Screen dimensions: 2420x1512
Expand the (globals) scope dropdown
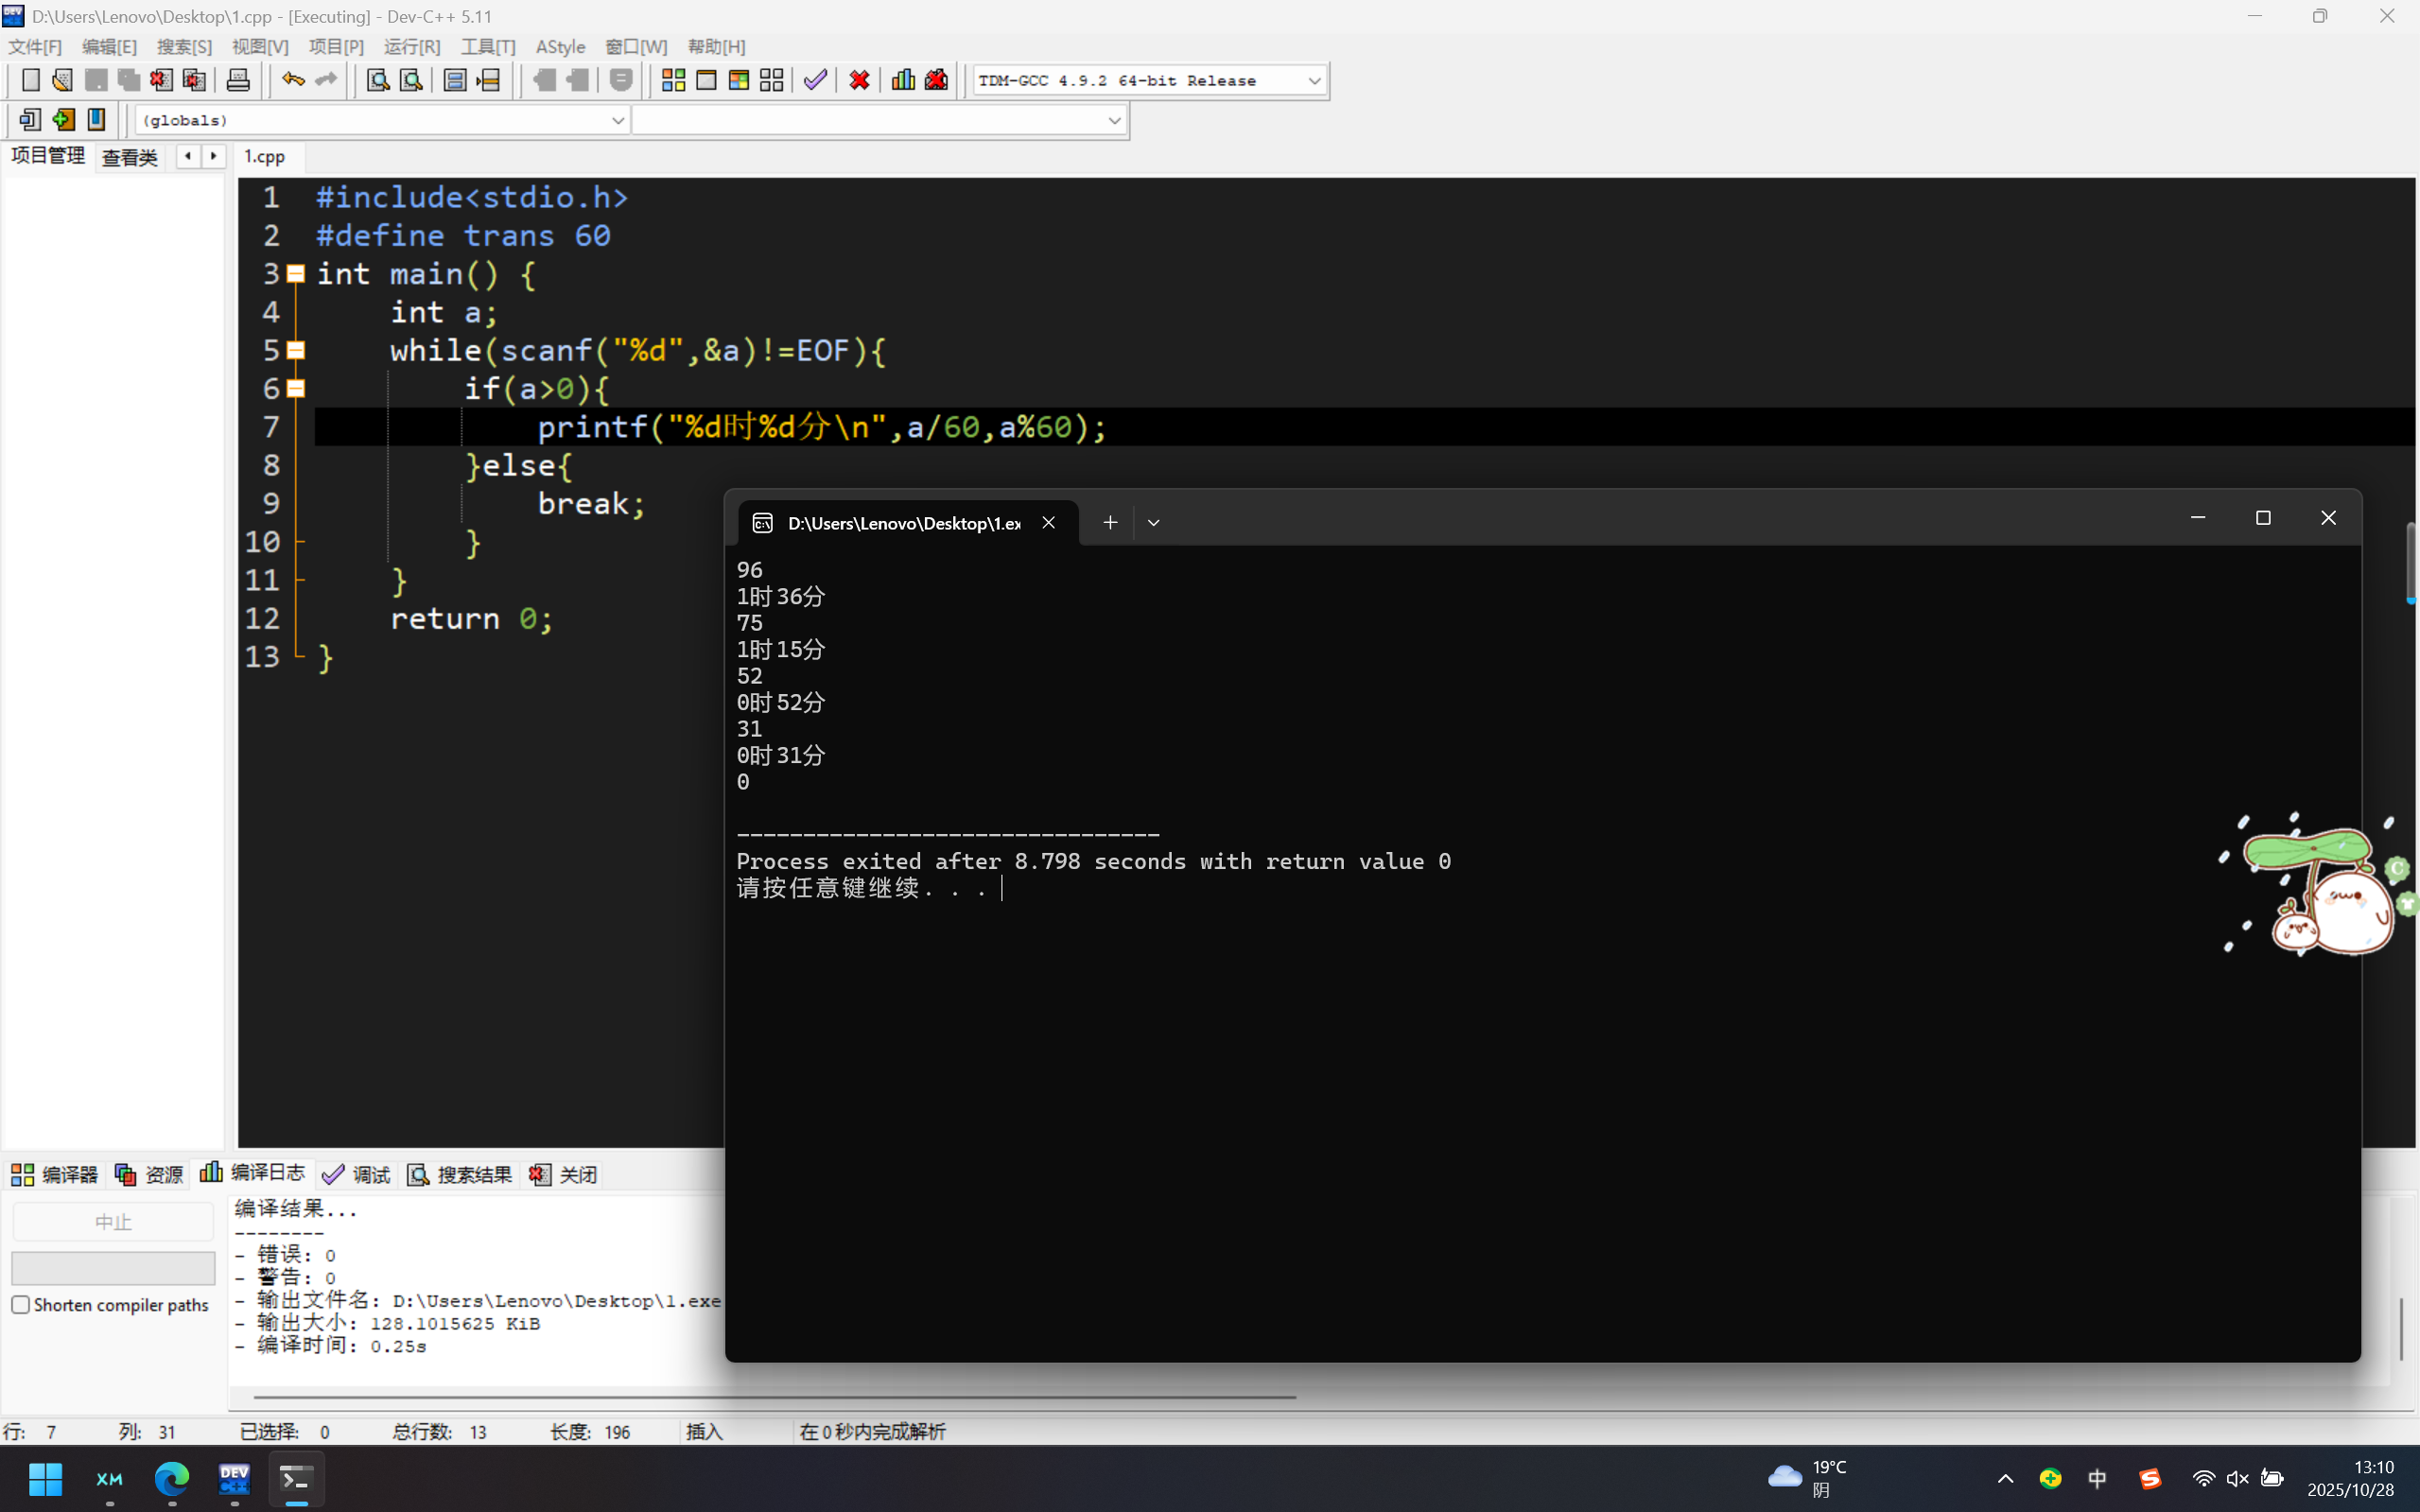pos(617,121)
